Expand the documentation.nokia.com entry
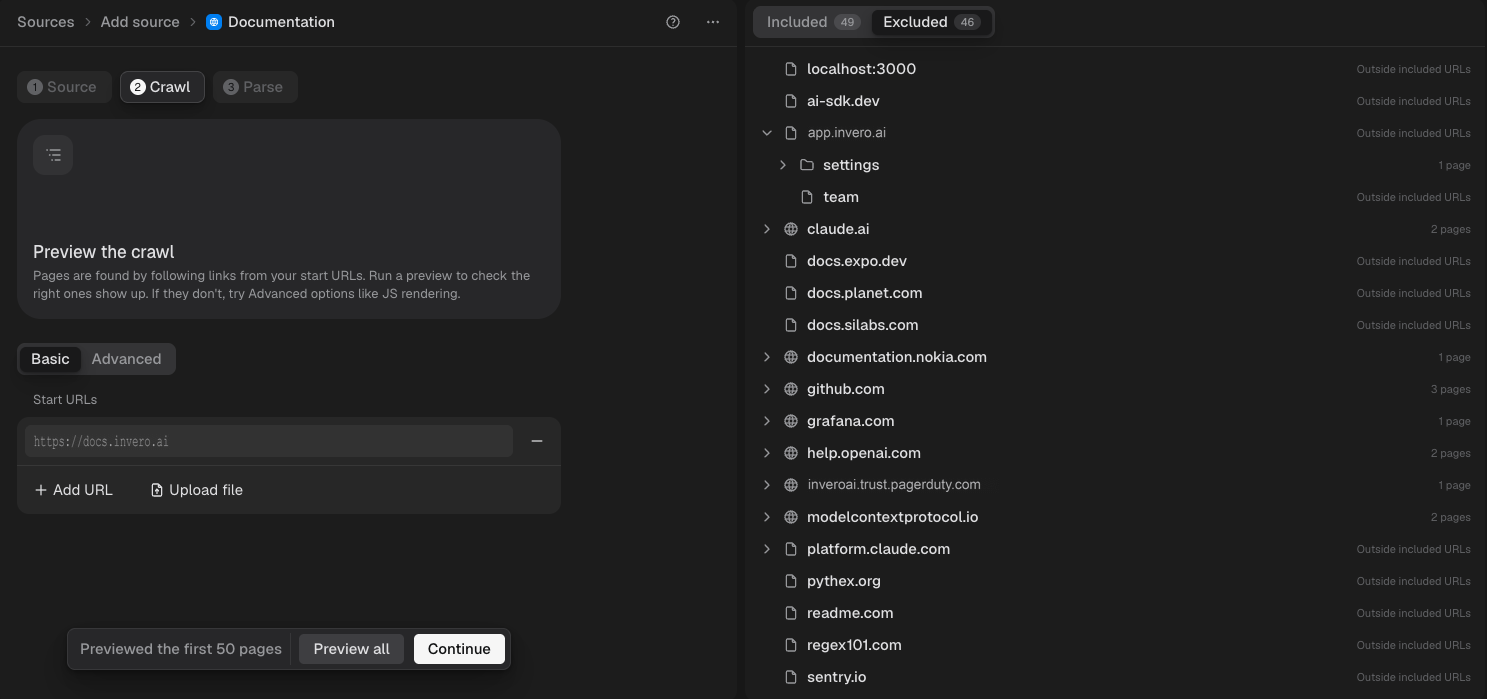Screen dimensions: 1487x699 pyautogui.click(x=767, y=357)
